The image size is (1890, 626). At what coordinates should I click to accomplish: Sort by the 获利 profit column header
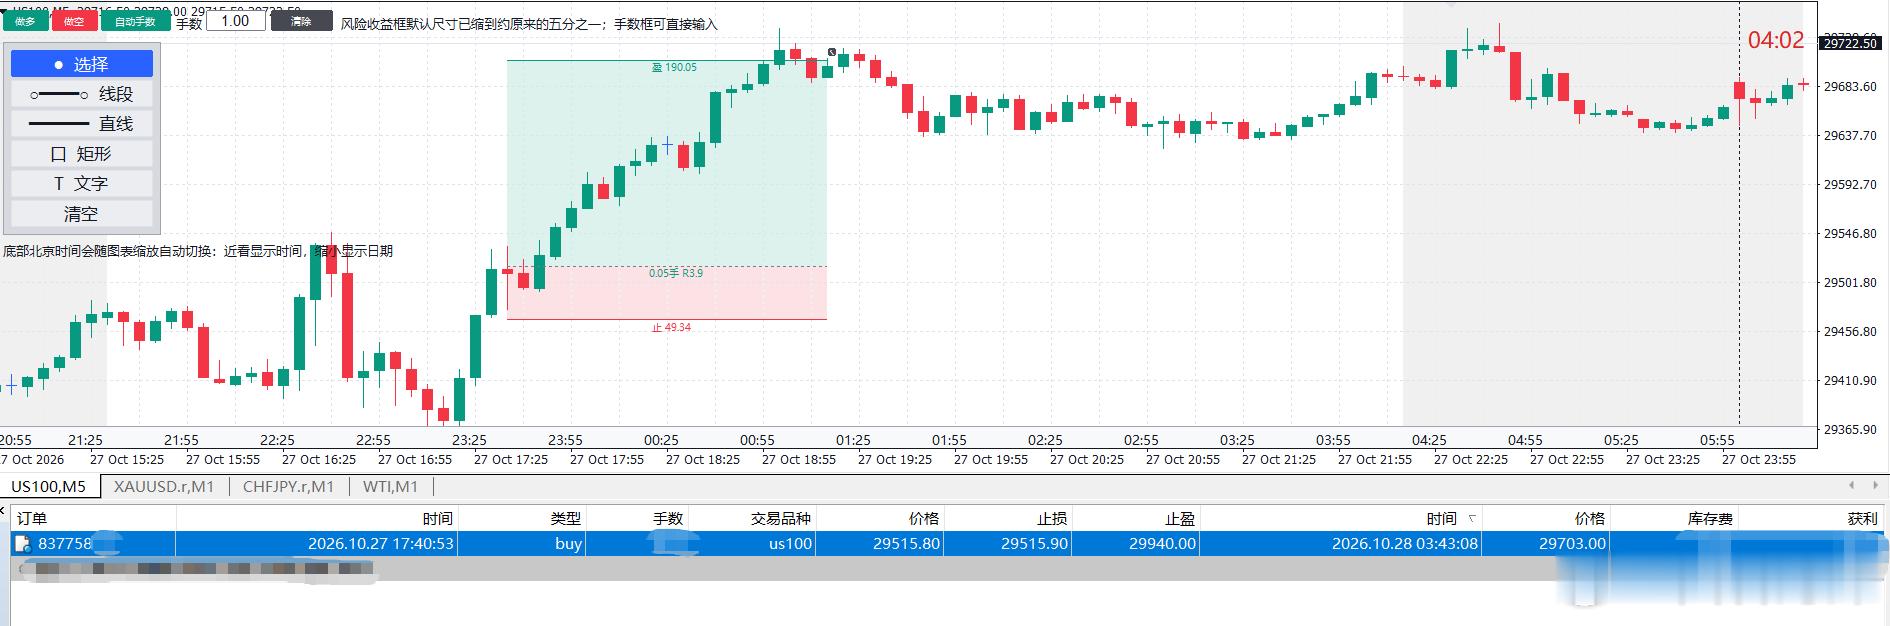(x=1811, y=518)
